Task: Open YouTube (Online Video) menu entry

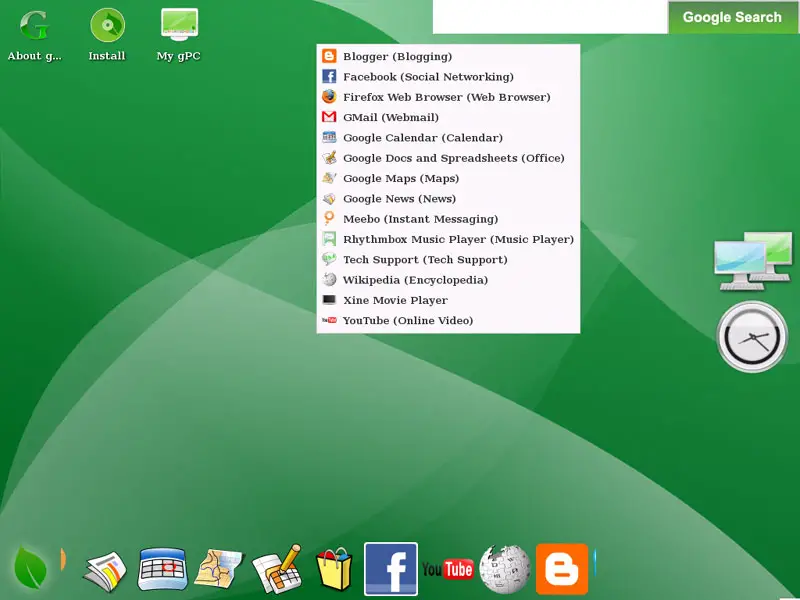Action: (x=448, y=320)
